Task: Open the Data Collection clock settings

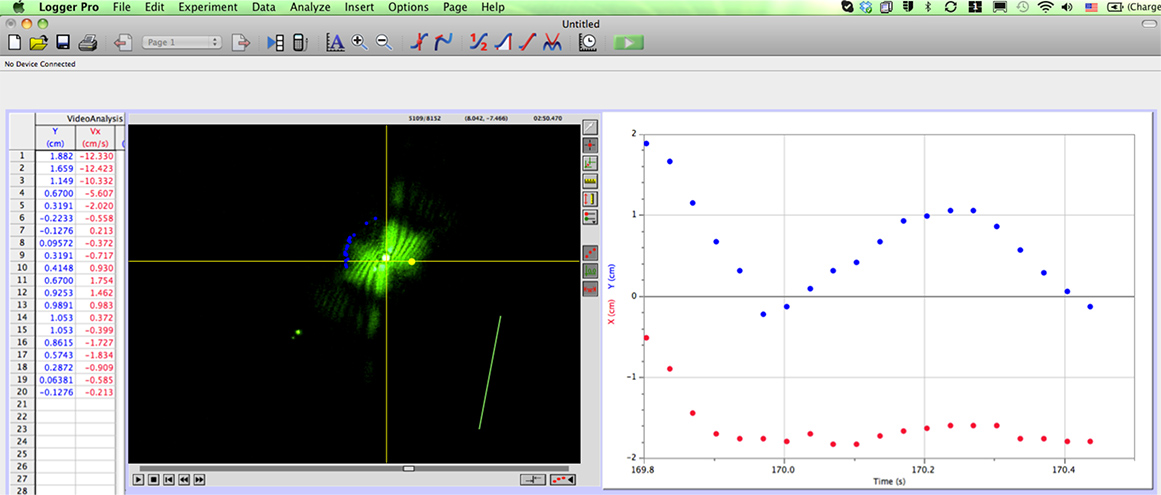Action: (x=589, y=43)
